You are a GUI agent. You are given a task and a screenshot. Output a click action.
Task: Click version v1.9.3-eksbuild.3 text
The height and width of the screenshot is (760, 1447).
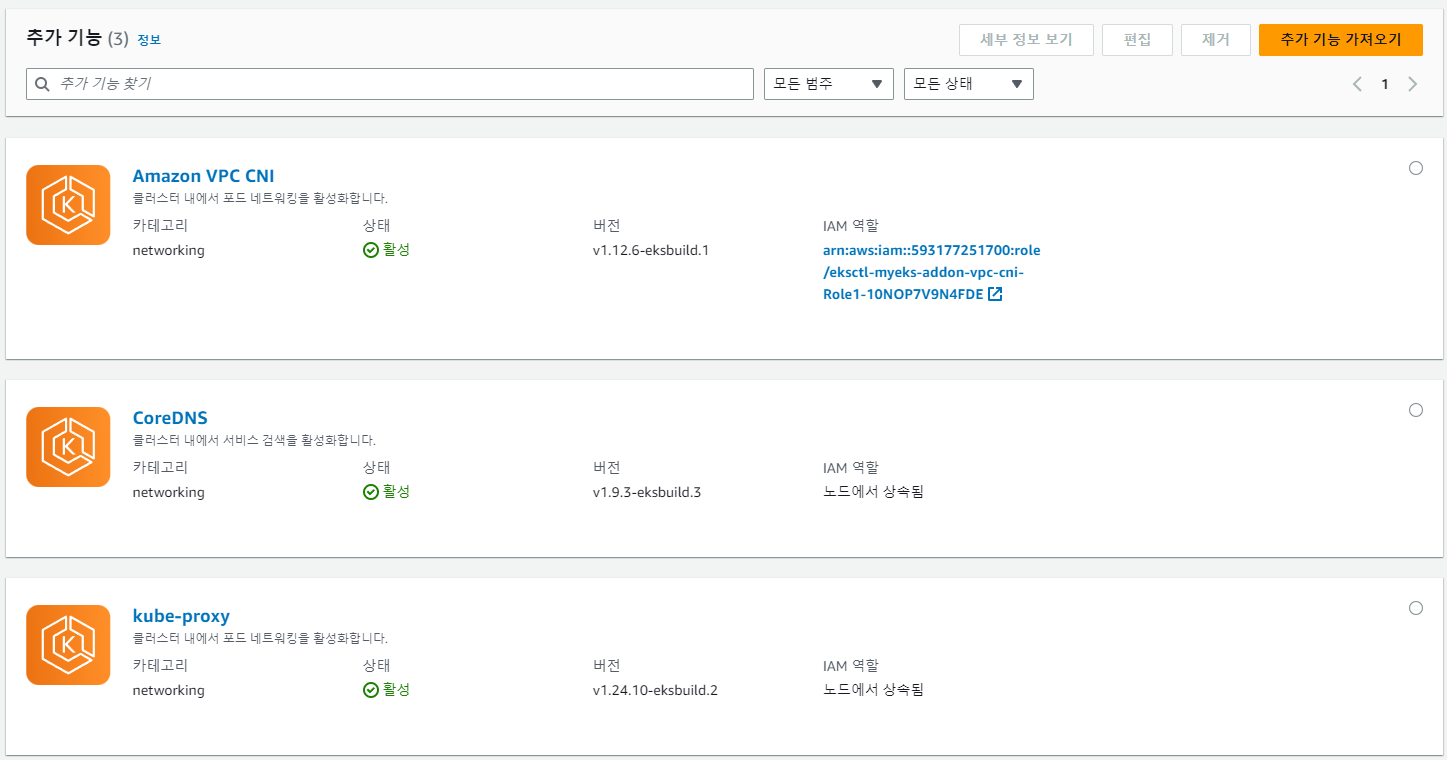[647, 492]
